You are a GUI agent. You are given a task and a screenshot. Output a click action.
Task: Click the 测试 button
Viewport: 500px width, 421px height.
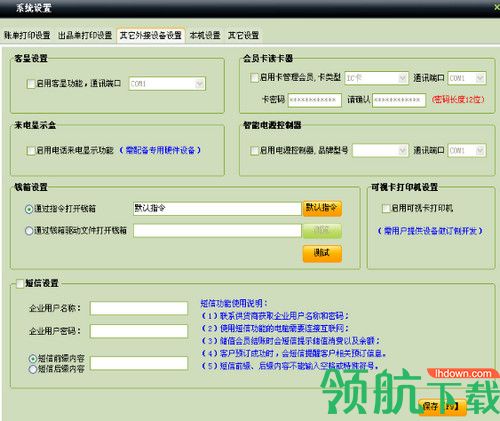click(x=322, y=253)
